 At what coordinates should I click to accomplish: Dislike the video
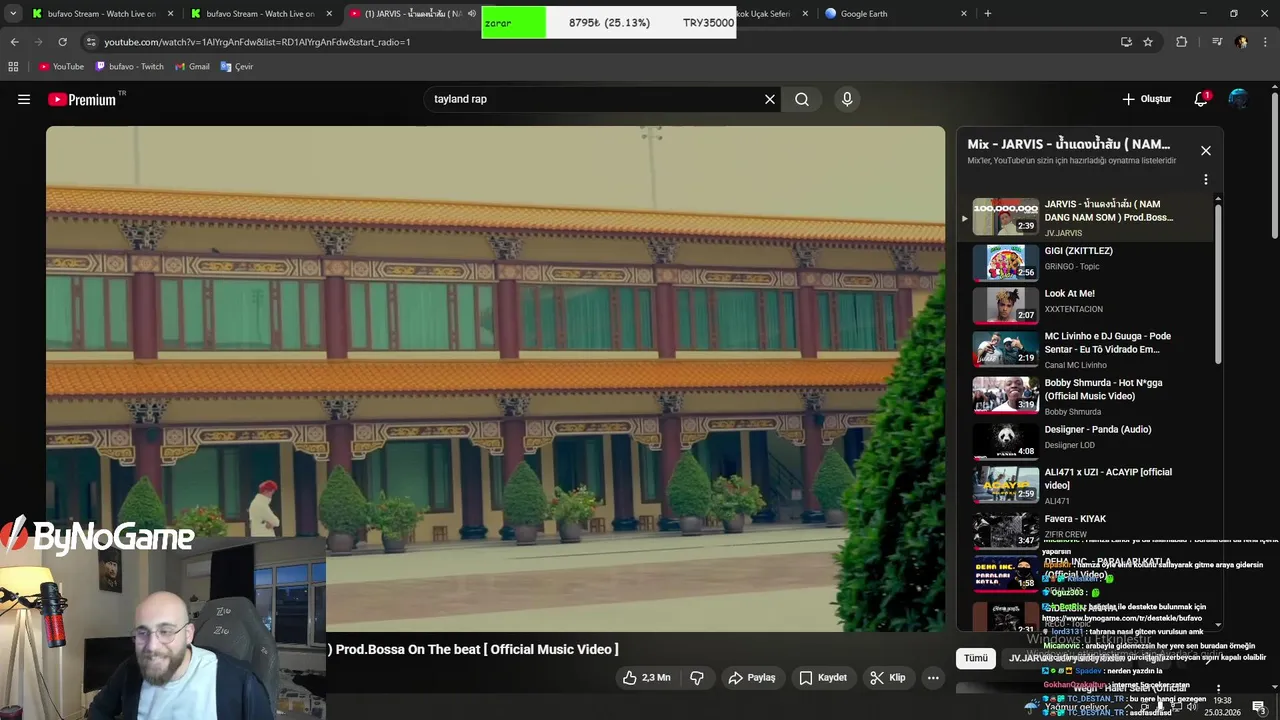[x=697, y=678]
